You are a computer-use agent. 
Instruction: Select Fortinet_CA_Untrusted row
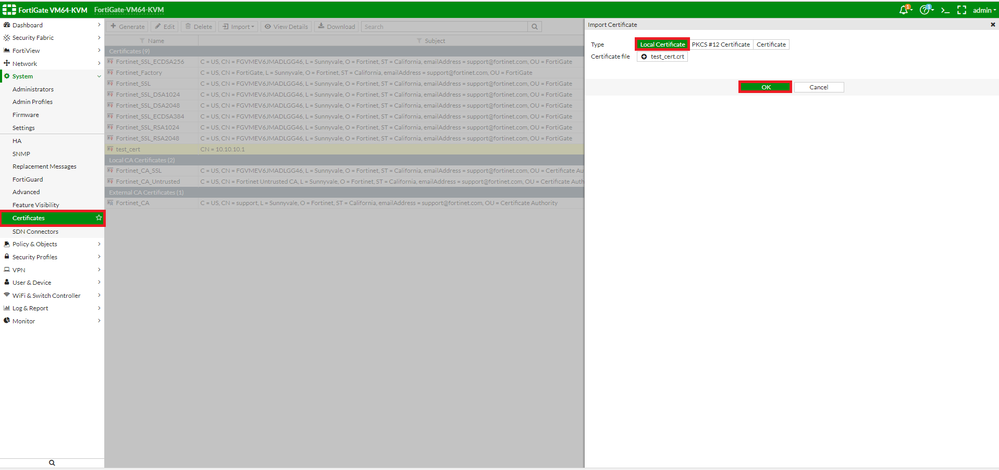pos(344,182)
